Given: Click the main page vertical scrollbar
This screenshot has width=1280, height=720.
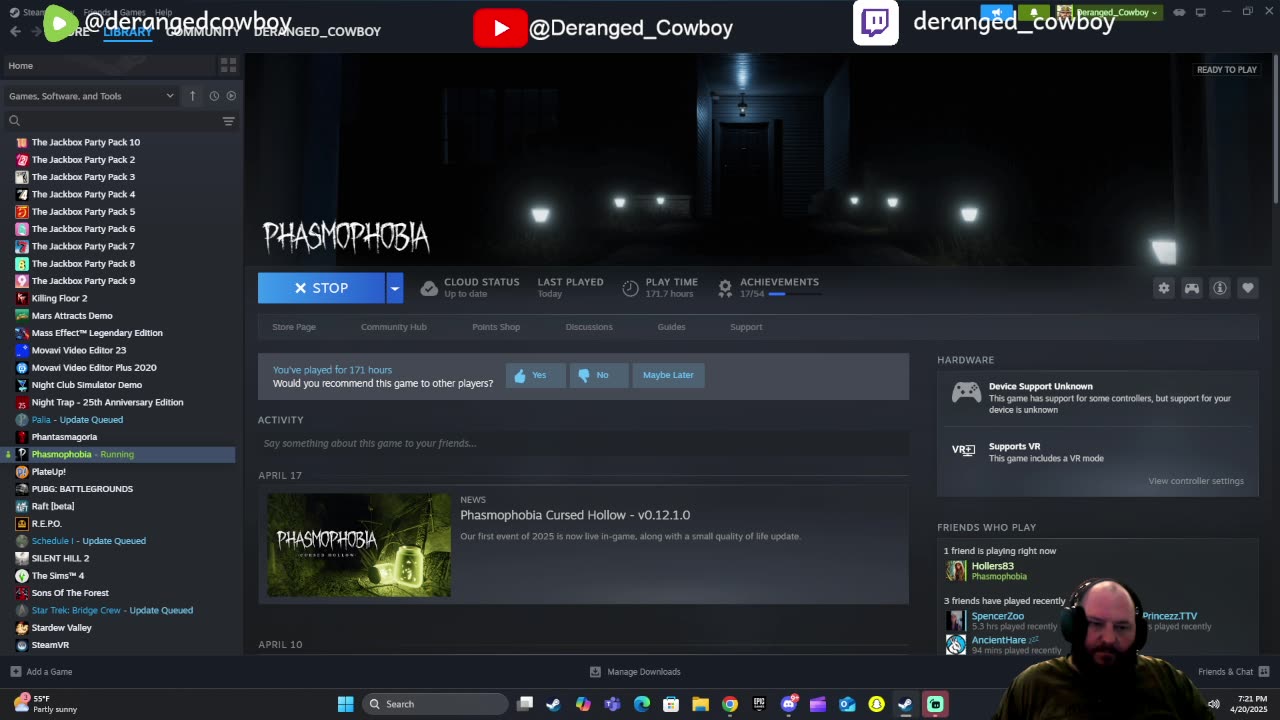Looking at the screenshot, I should coord(1274,130).
